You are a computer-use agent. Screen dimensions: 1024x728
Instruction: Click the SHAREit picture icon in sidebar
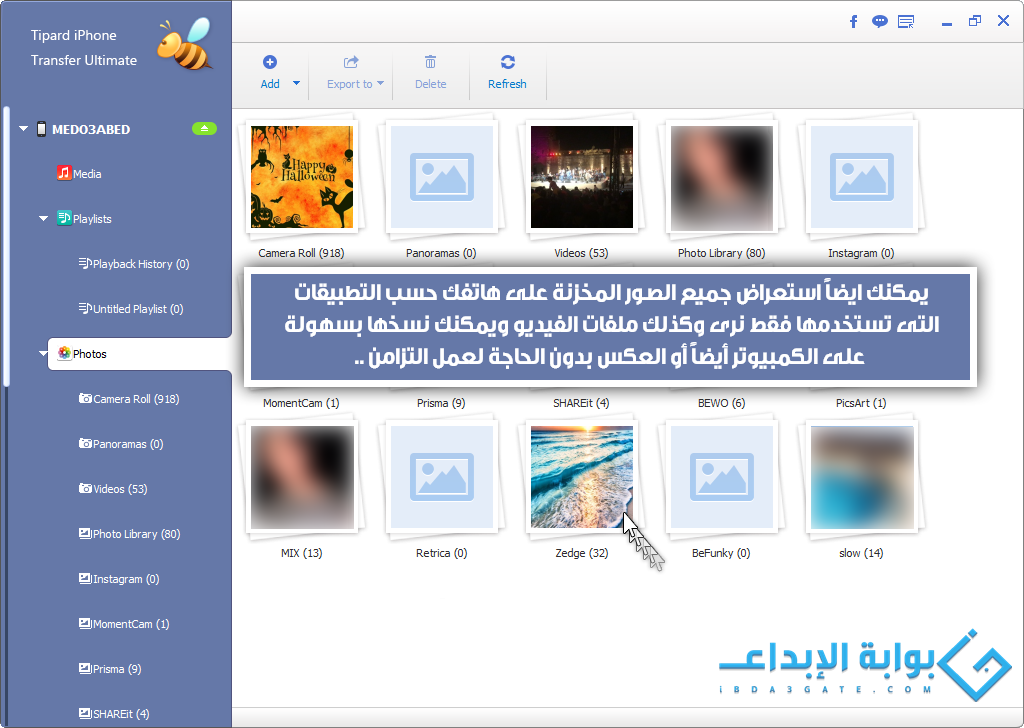click(x=85, y=714)
